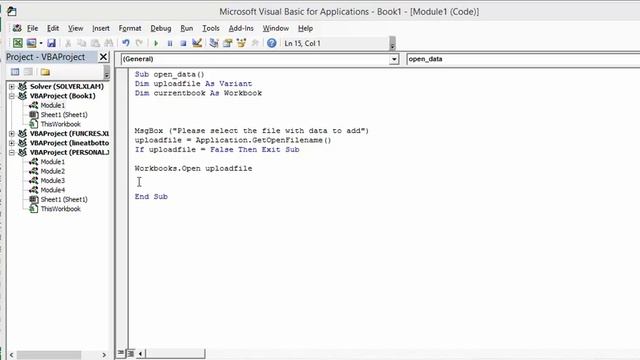The height and width of the screenshot is (360, 640).
Task: Click the Toolbox icon
Action: (255, 43)
